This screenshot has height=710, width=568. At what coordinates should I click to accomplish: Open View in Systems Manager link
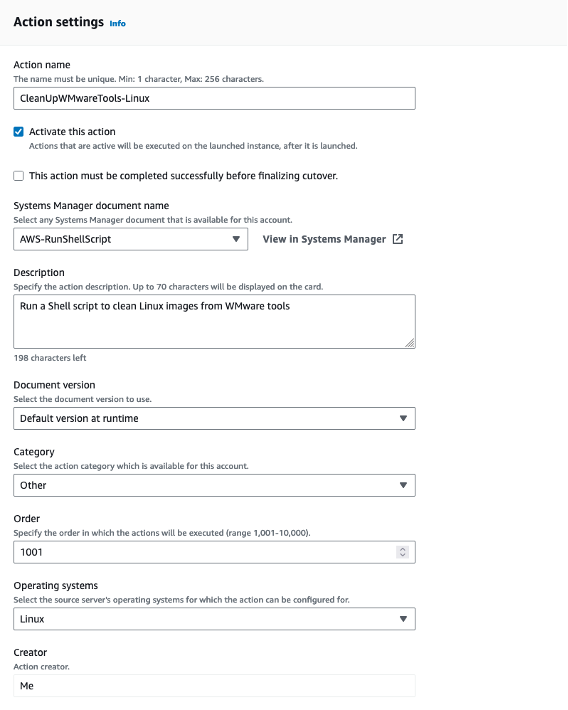pos(324,239)
